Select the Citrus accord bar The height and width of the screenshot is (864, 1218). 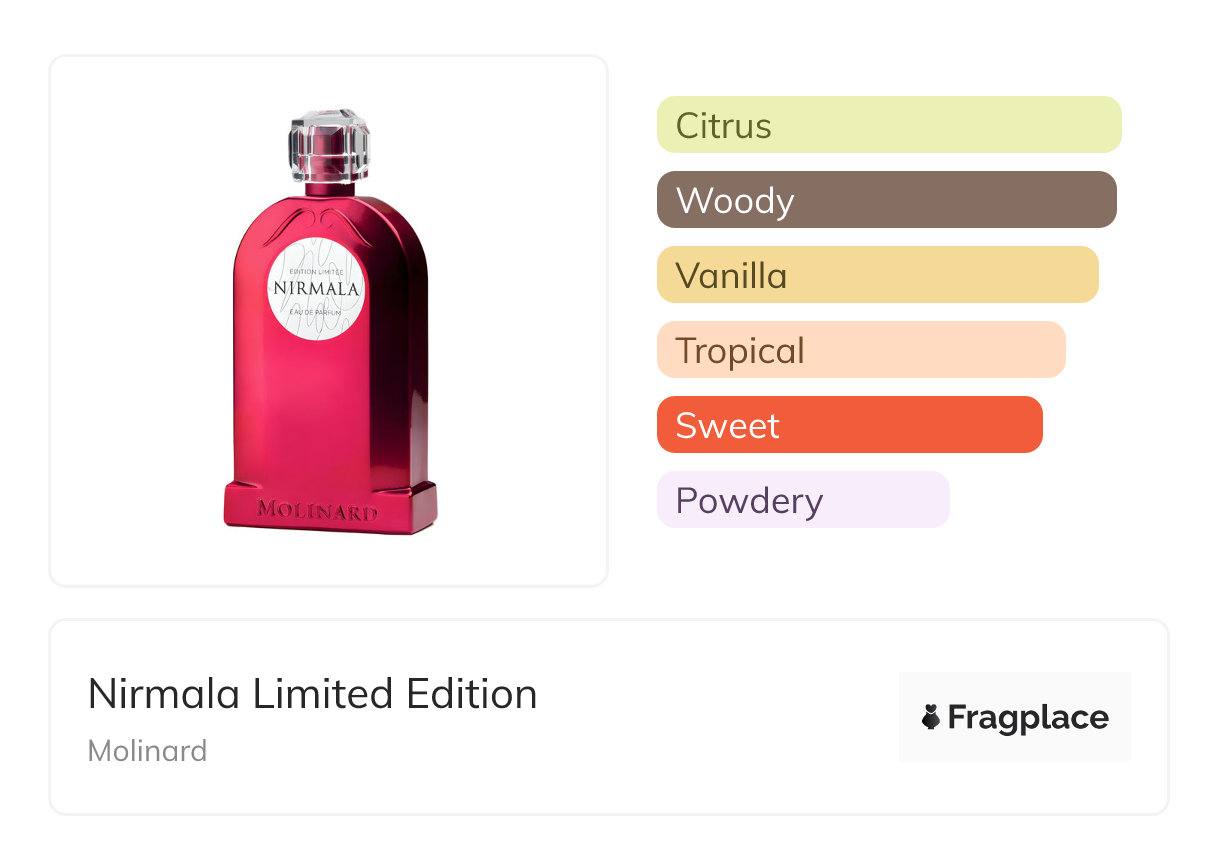(888, 125)
